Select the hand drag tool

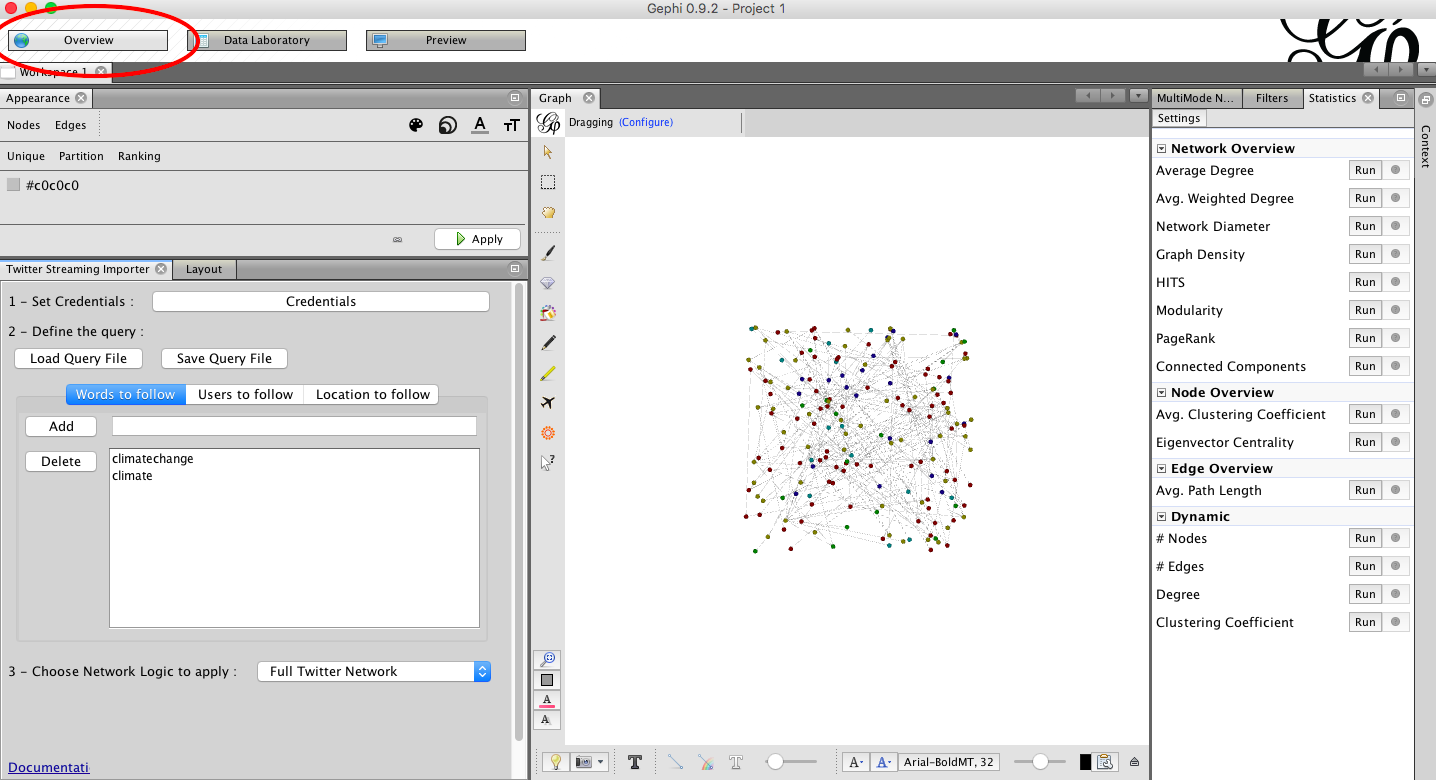click(x=548, y=212)
